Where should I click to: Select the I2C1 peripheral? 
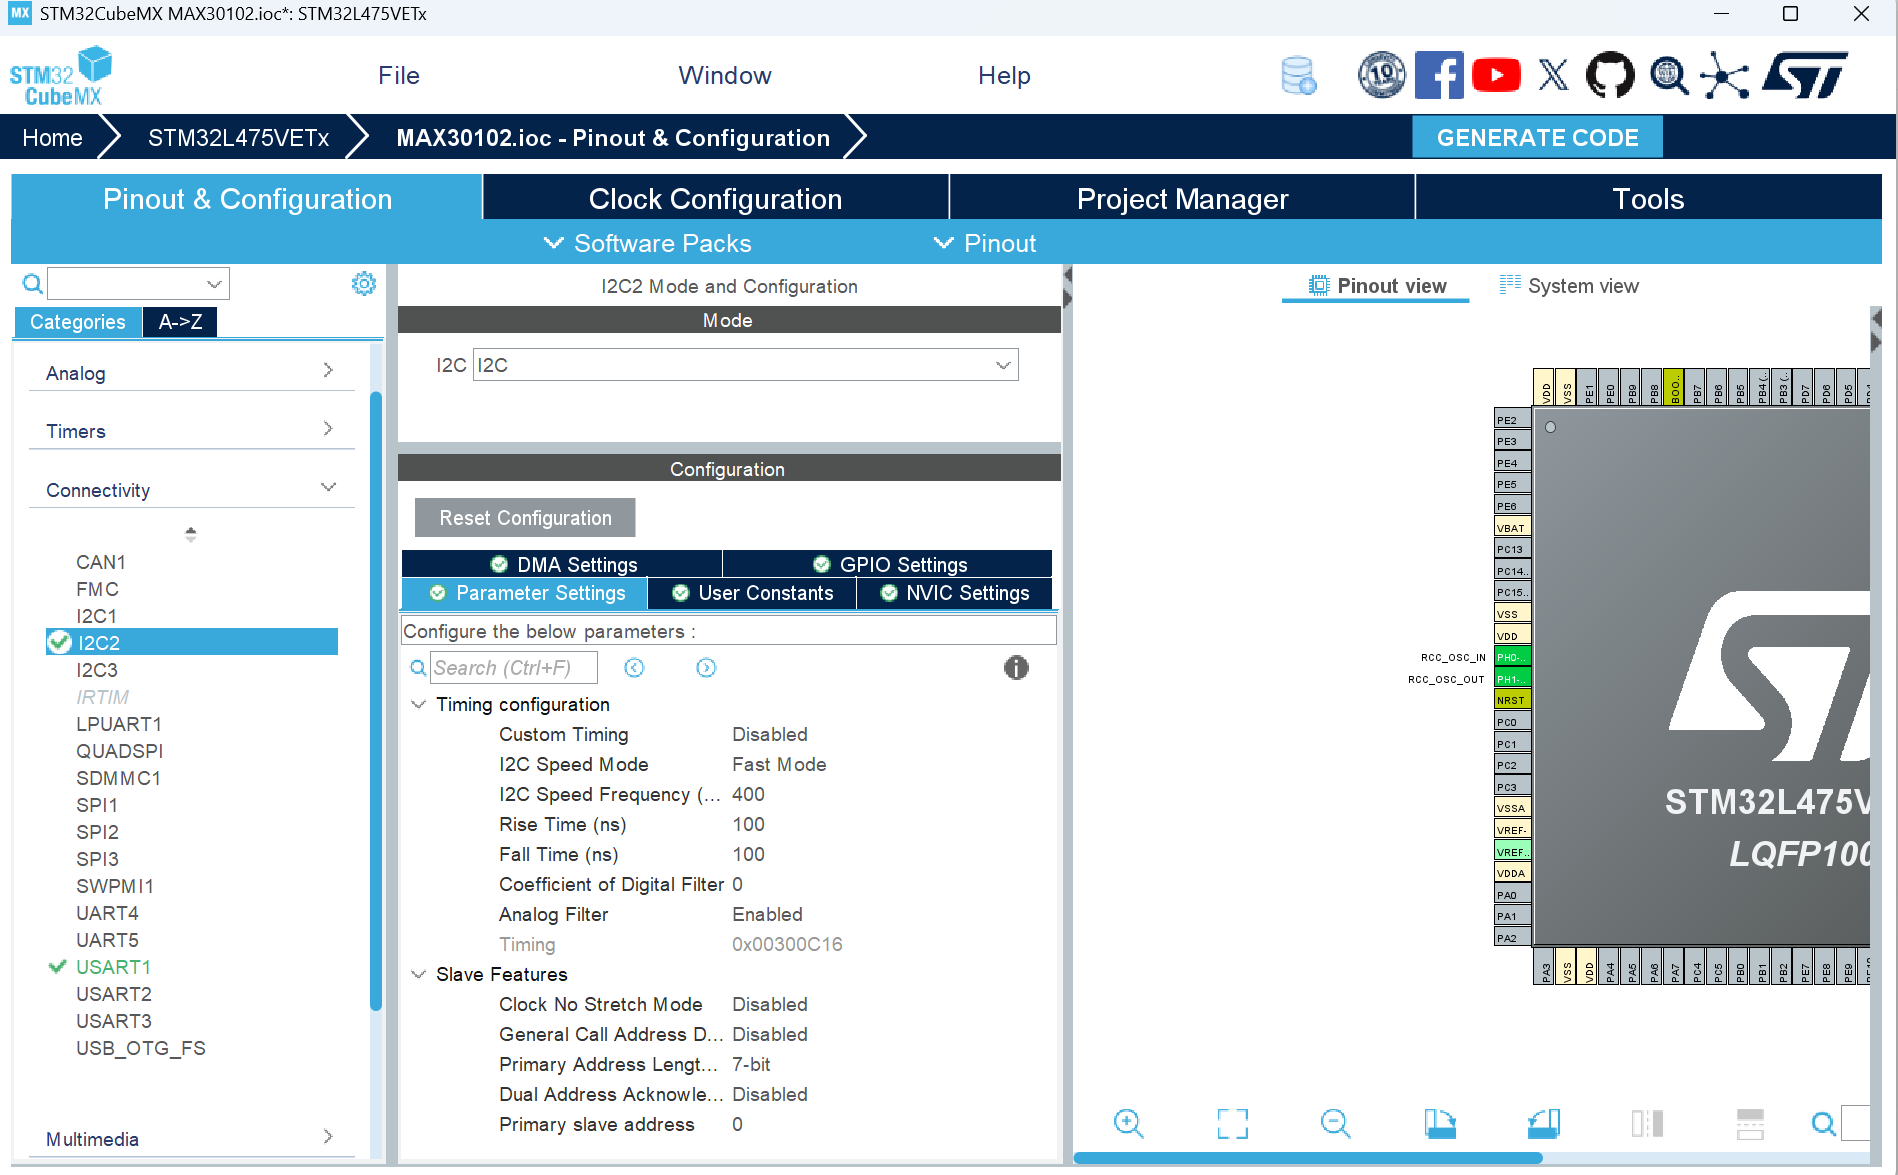(96, 616)
